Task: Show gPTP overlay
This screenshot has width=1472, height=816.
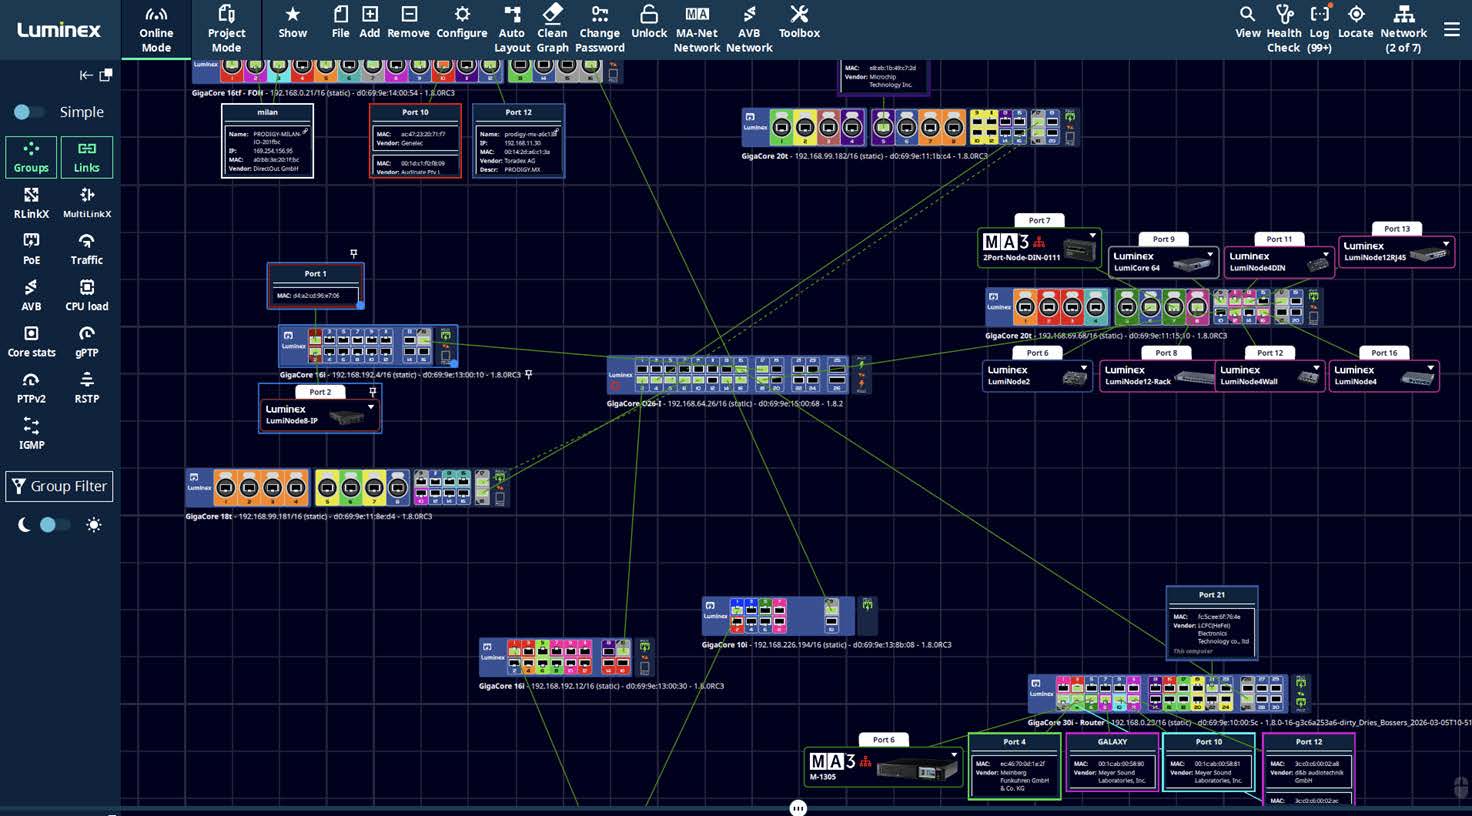Action: point(87,341)
